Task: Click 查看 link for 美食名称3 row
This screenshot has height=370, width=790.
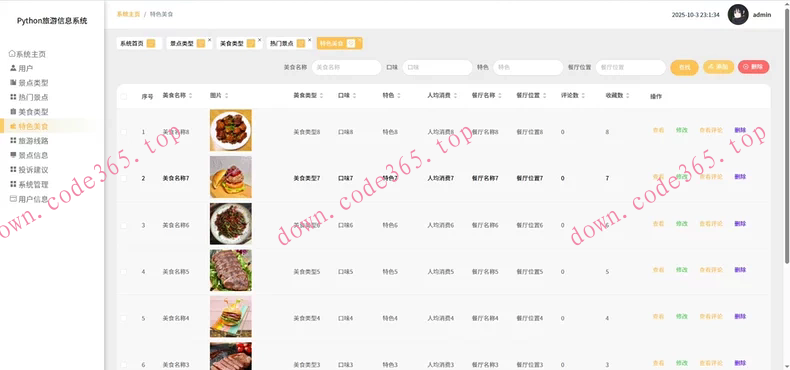Action: [658, 363]
